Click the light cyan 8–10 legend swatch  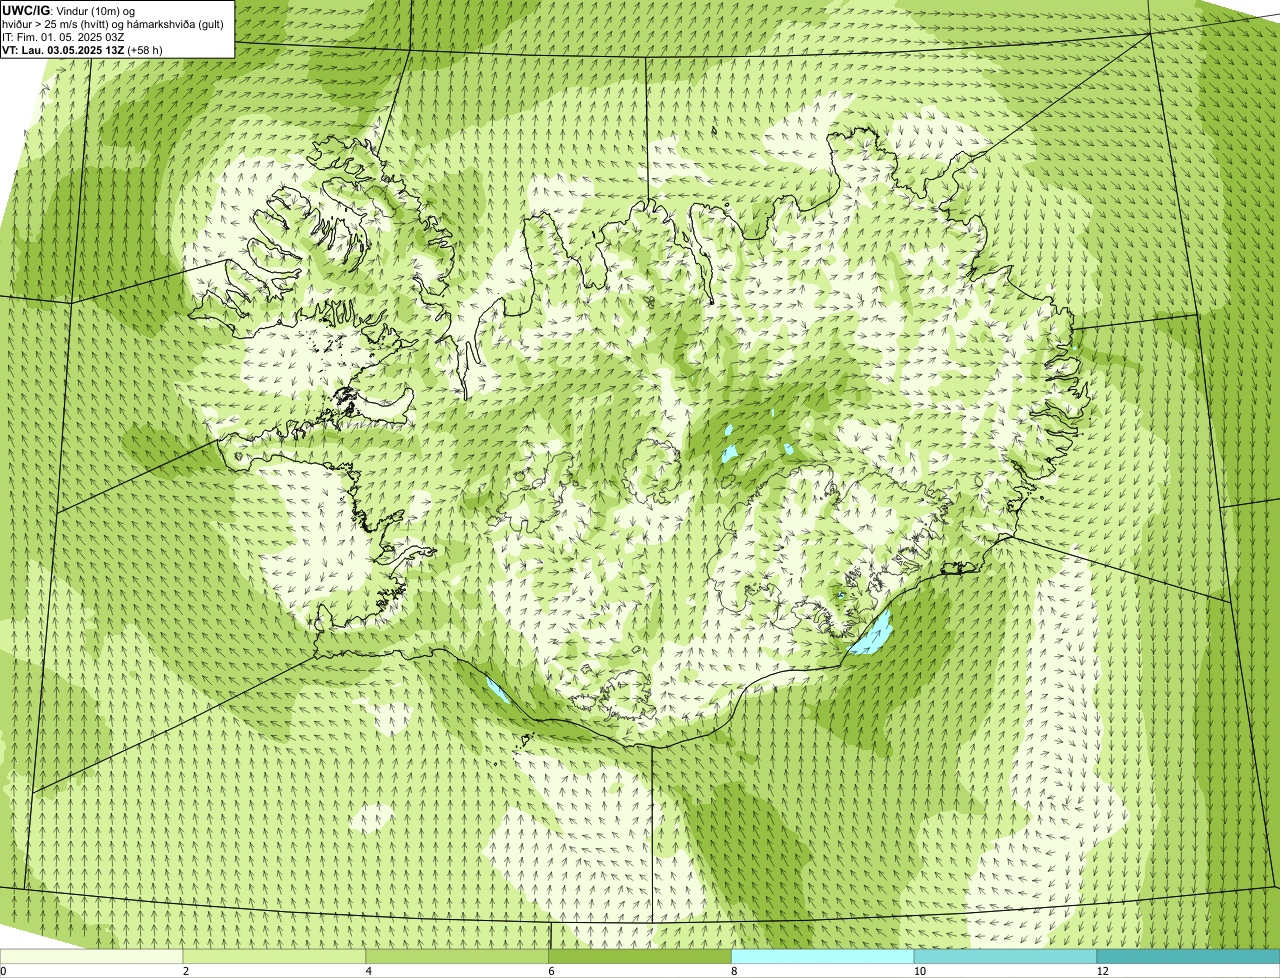(824, 957)
